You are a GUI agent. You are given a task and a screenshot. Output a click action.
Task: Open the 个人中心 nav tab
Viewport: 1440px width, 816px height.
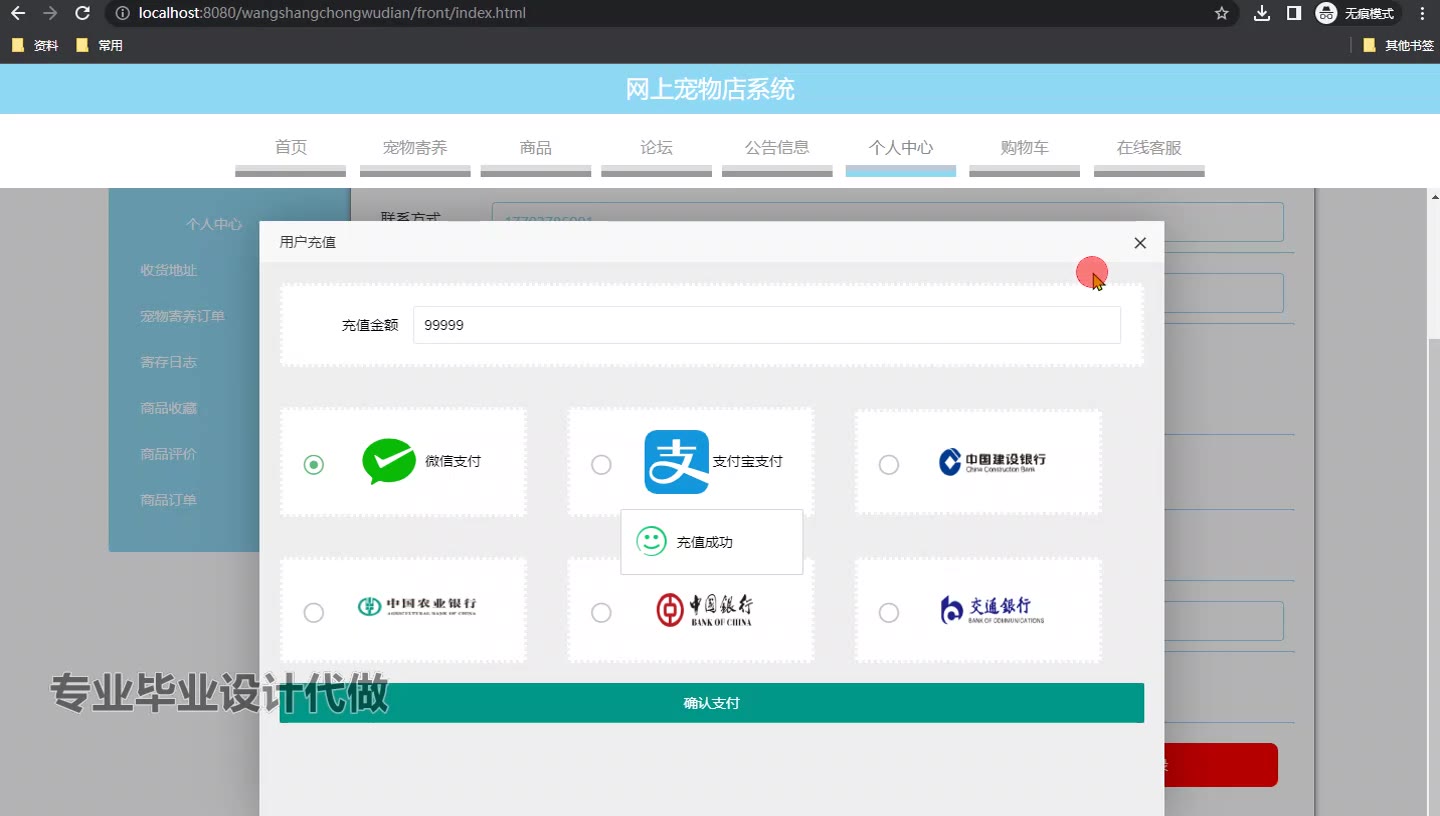point(901,148)
